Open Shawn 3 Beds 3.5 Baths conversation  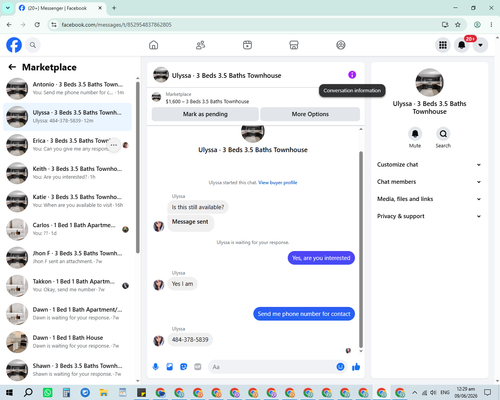pyautogui.click(x=67, y=370)
